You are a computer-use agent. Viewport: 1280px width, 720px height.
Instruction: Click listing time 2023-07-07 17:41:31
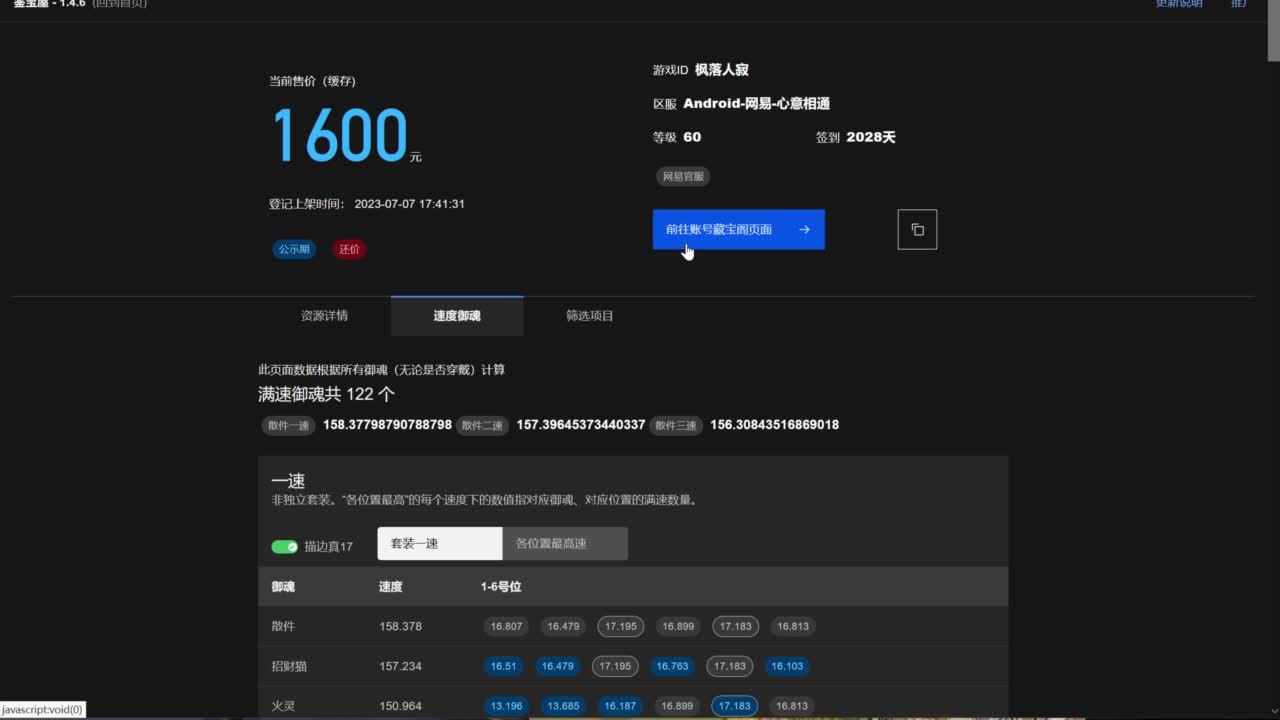pyautogui.click(x=409, y=204)
